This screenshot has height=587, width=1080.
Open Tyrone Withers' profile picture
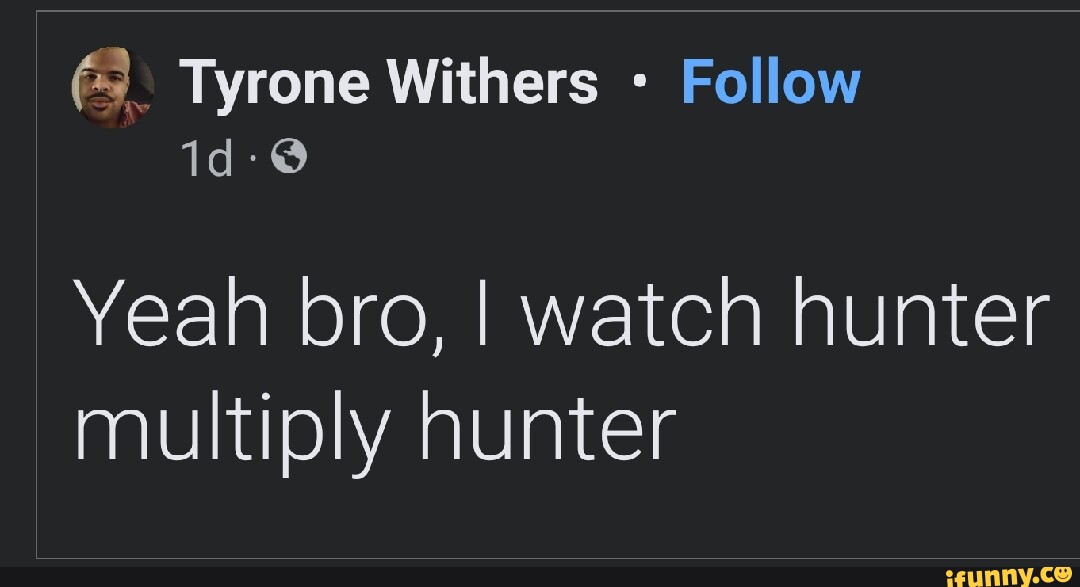click(112, 88)
